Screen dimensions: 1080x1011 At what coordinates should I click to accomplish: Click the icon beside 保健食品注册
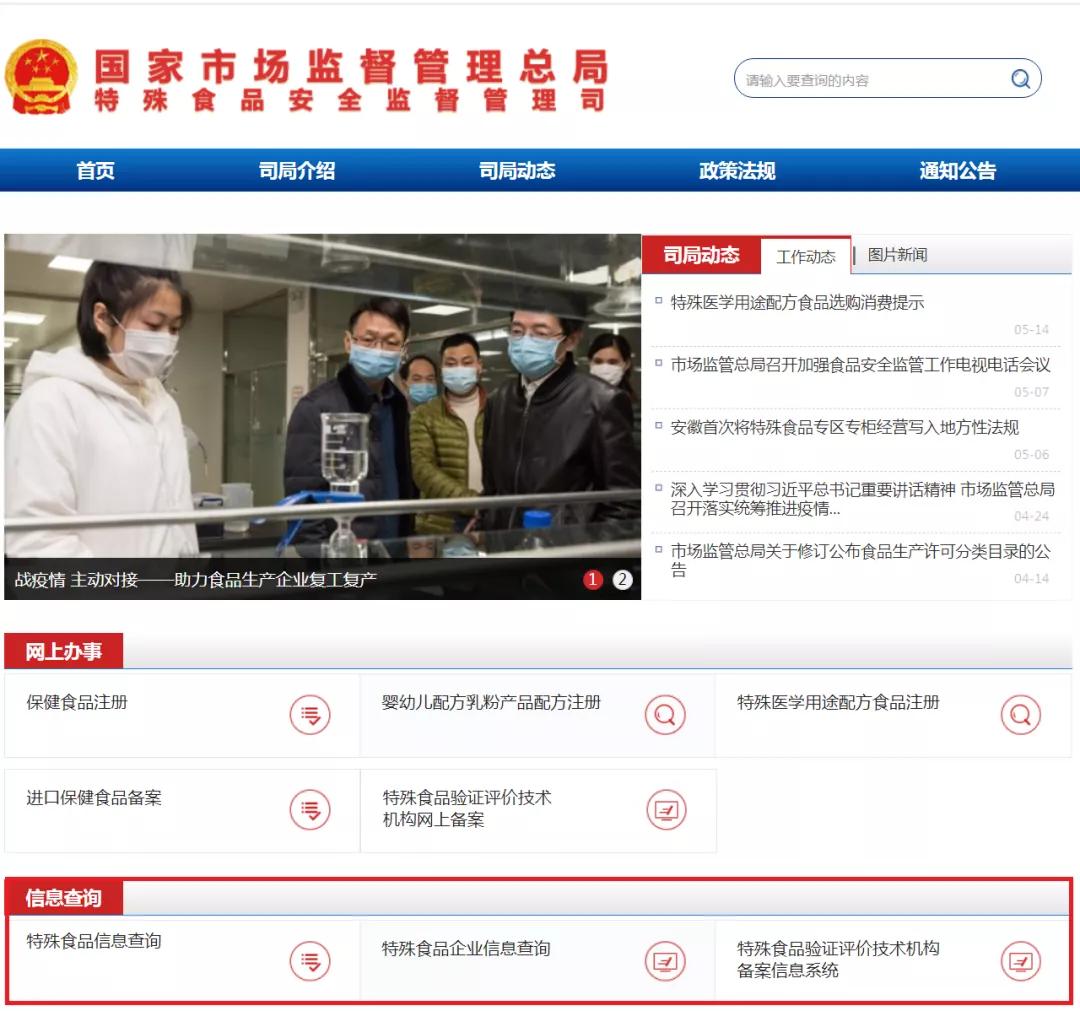[x=311, y=714]
